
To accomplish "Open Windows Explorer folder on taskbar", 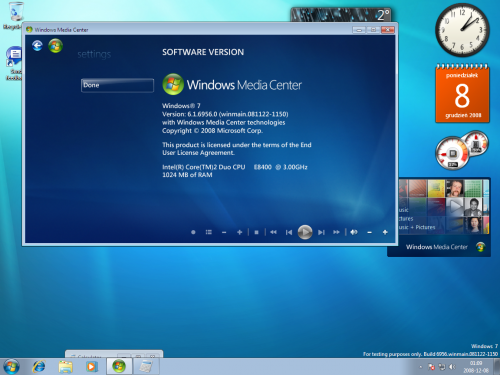I will (x=65, y=367).
